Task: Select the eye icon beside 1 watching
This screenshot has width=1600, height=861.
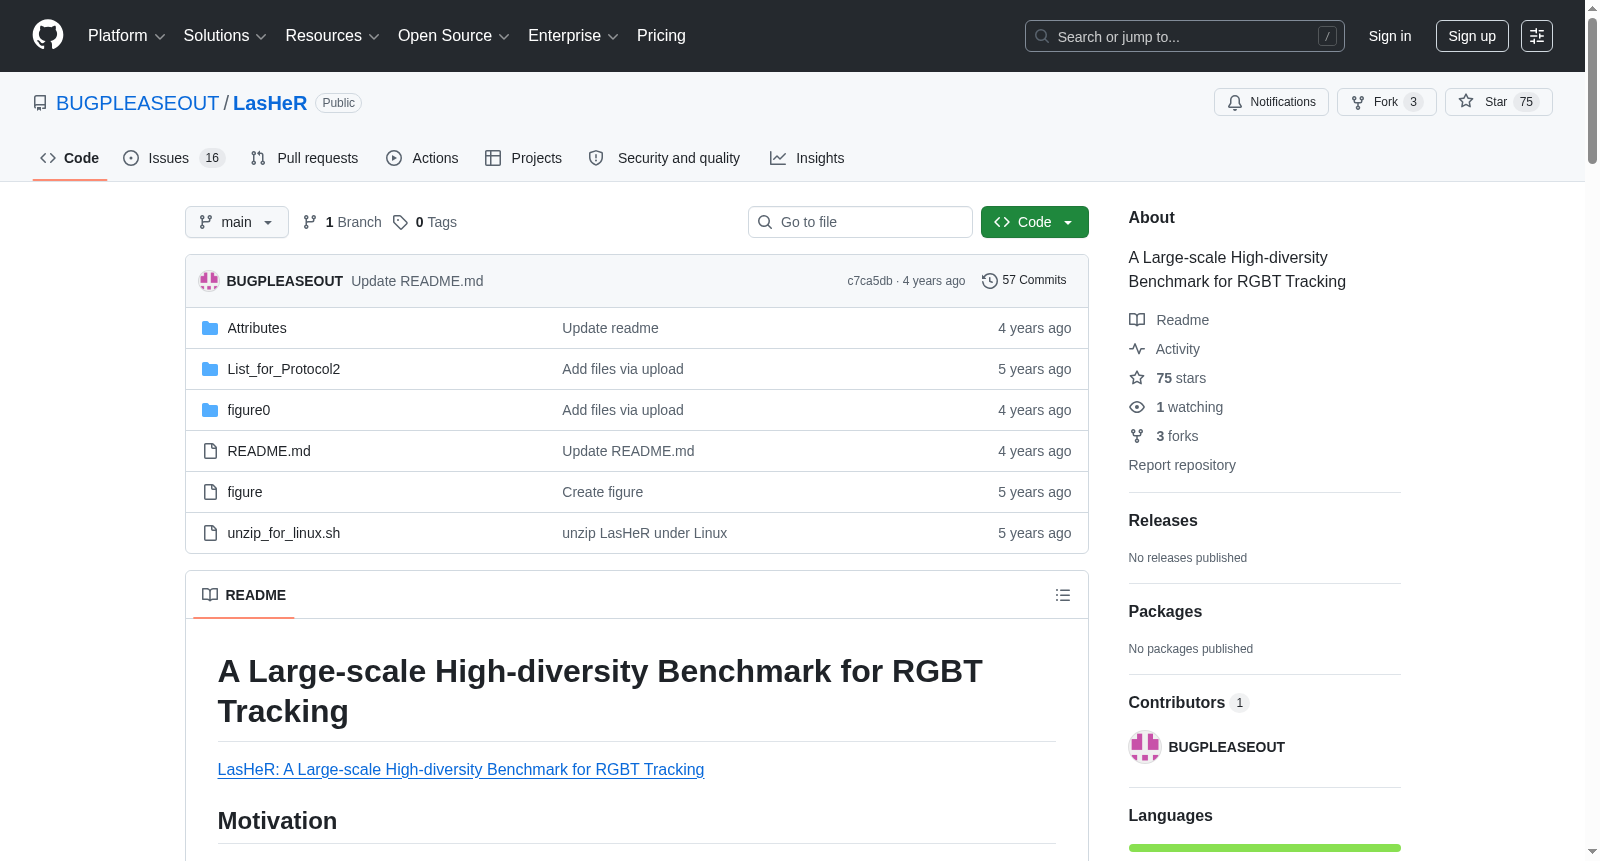Action: click(x=1137, y=407)
